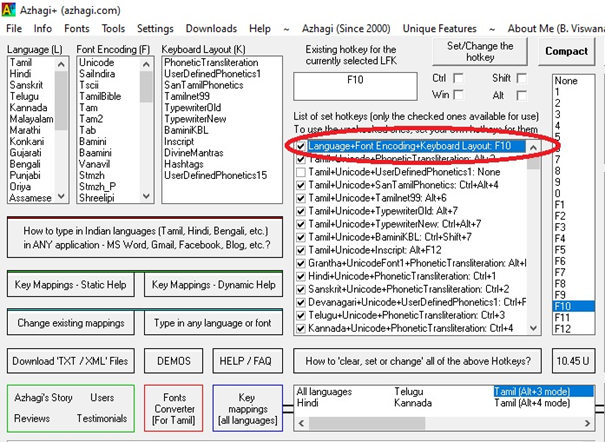Click Font Encoding list scroll-down arrow
Image resolution: width=605 pixels, height=442 pixels.
(x=146, y=196)
